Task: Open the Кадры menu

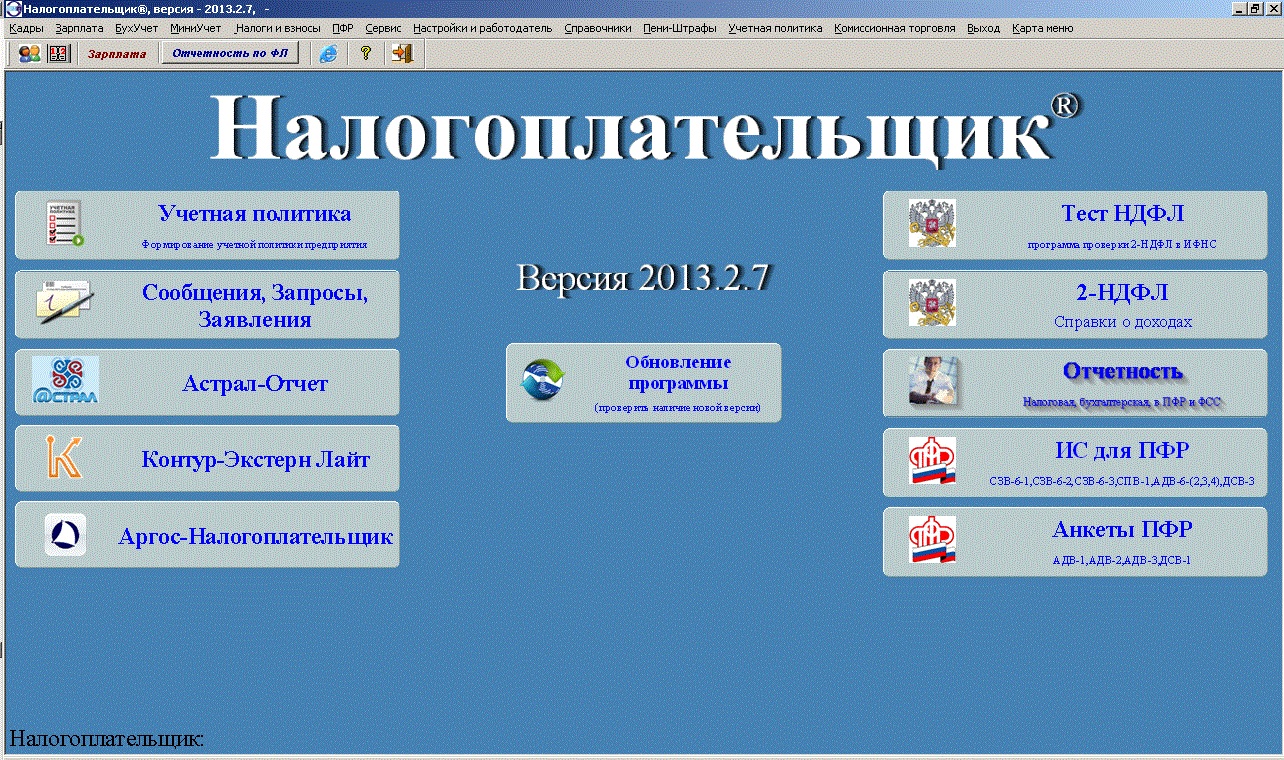Action: 26,28
